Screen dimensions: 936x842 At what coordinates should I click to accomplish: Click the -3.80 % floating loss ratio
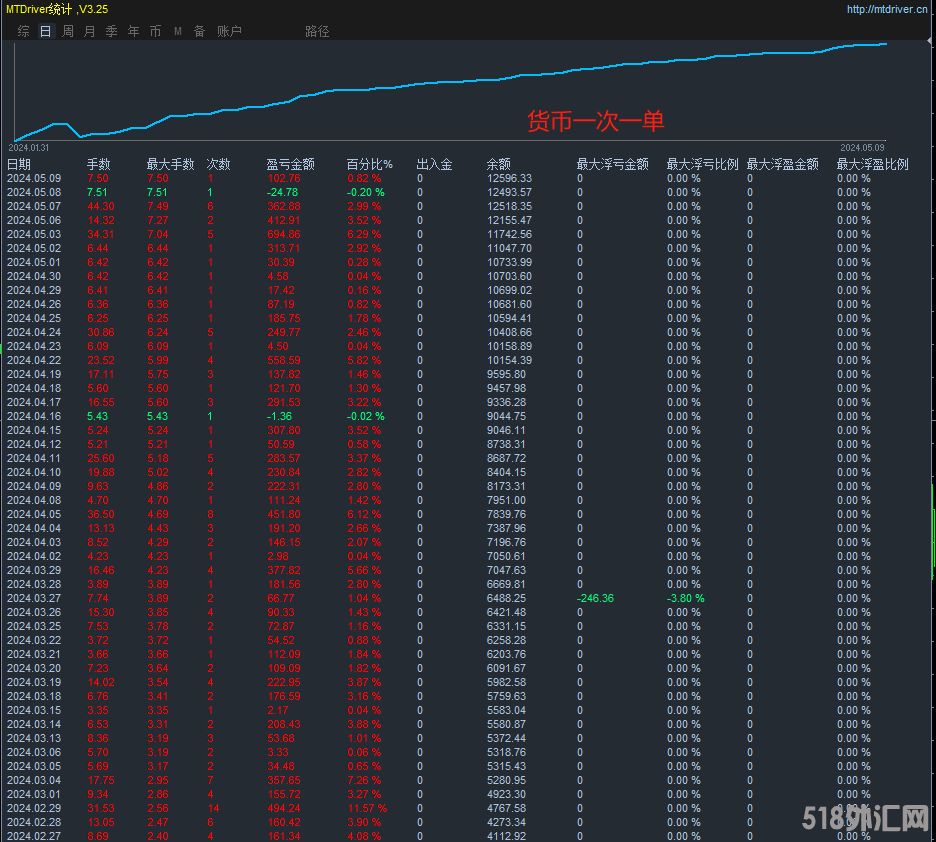686,599
